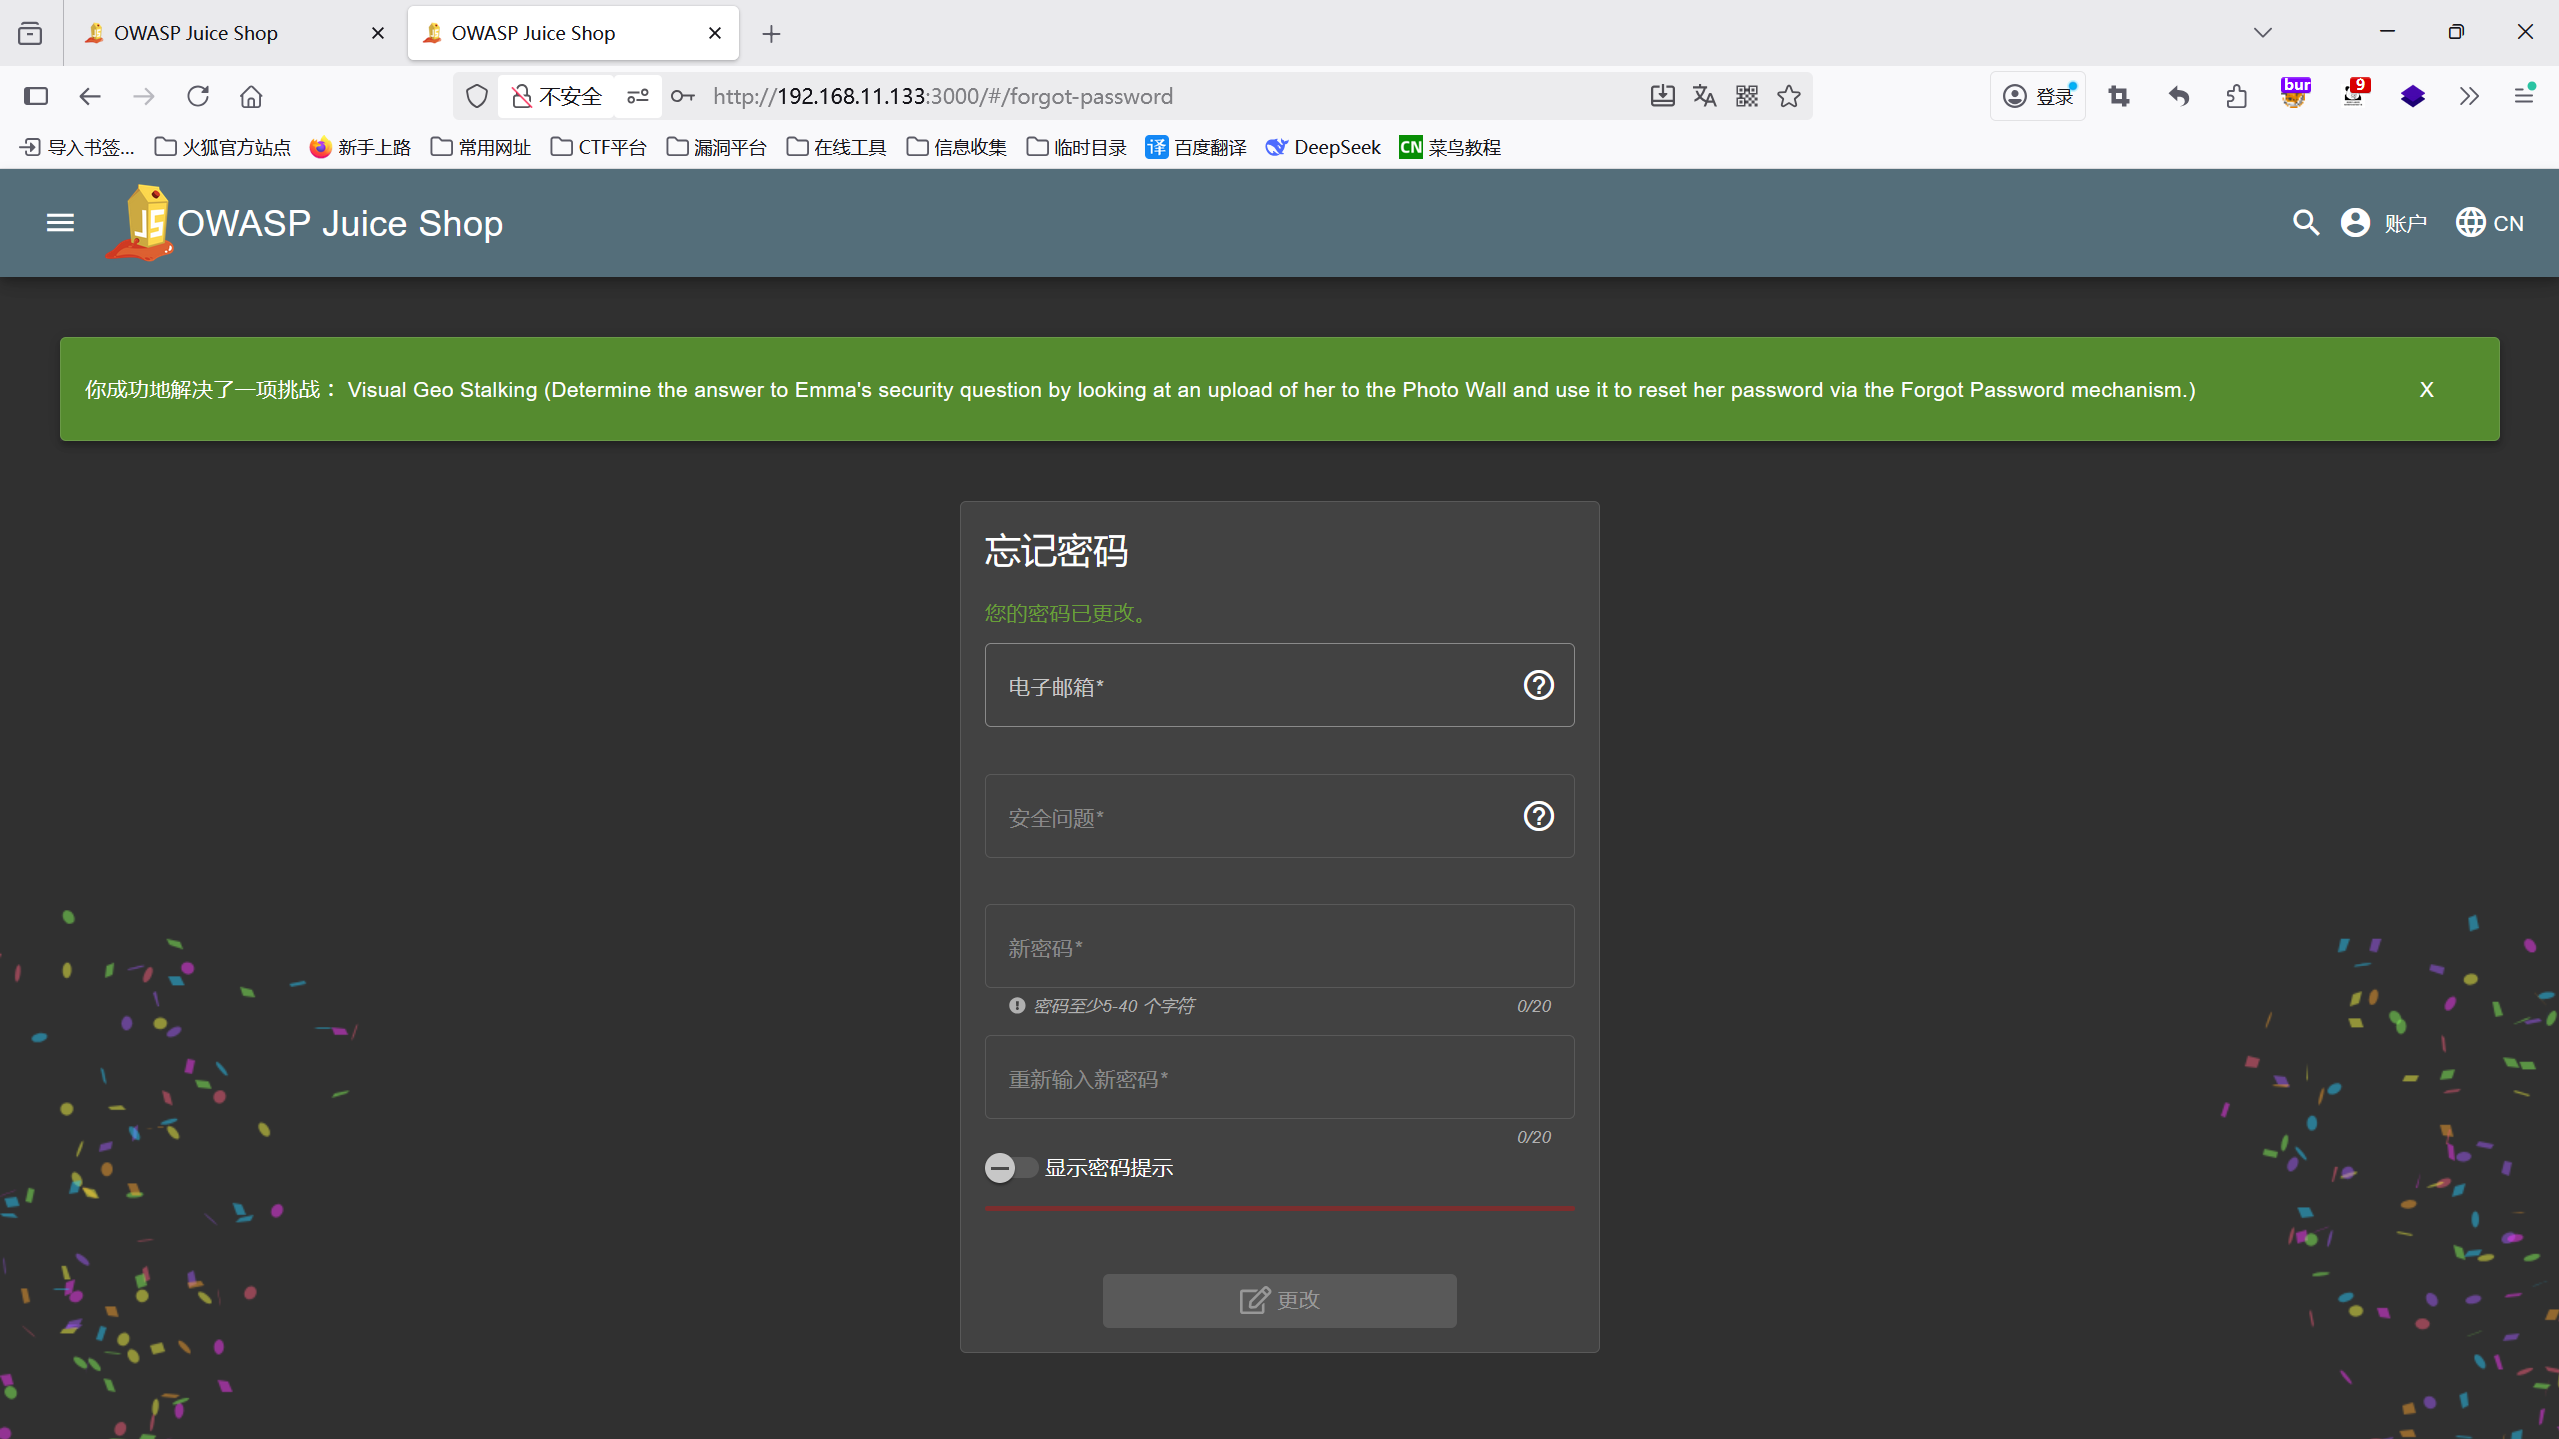Open the DeepSeek bookmark
2559x1439 pixels.
tap(1323, 147)
